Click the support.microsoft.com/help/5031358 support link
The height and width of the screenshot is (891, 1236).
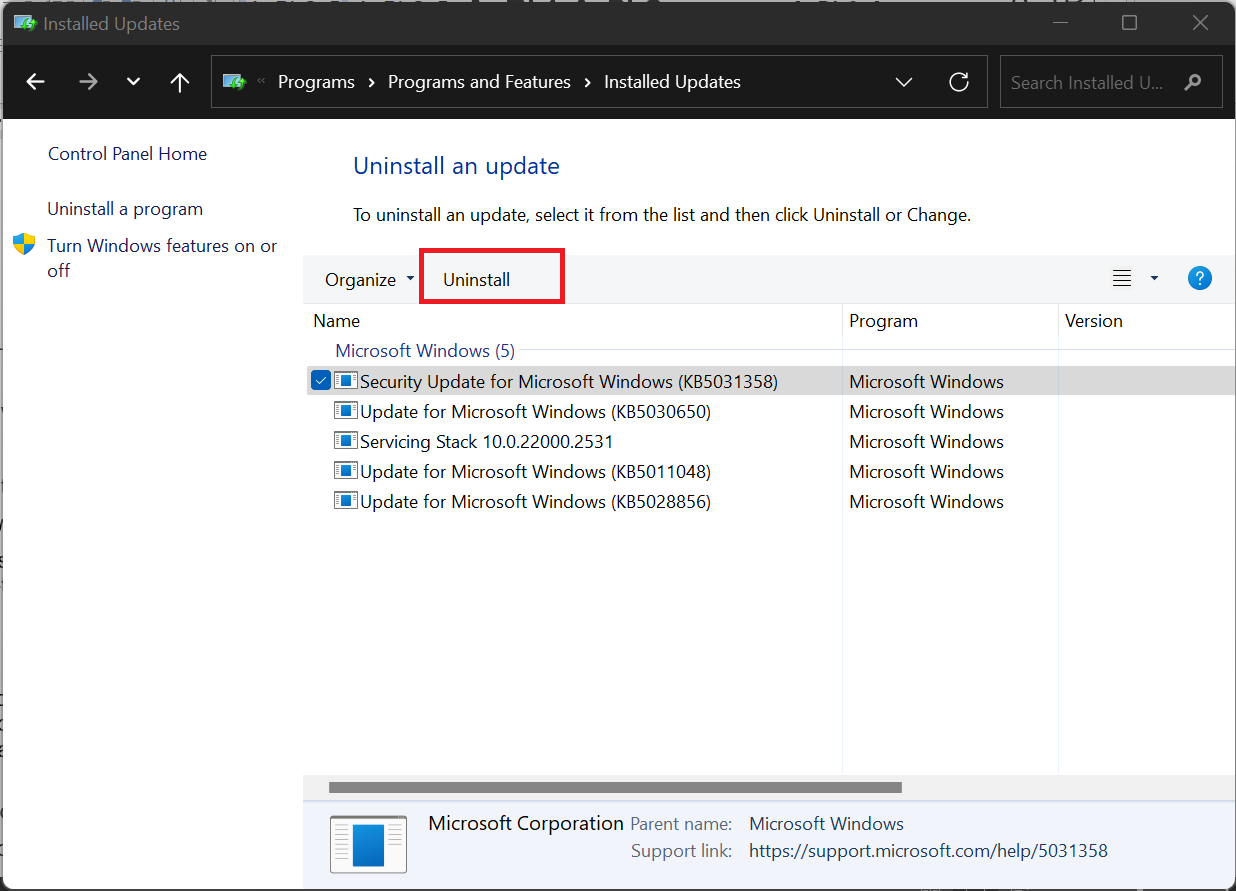(928, 851)
